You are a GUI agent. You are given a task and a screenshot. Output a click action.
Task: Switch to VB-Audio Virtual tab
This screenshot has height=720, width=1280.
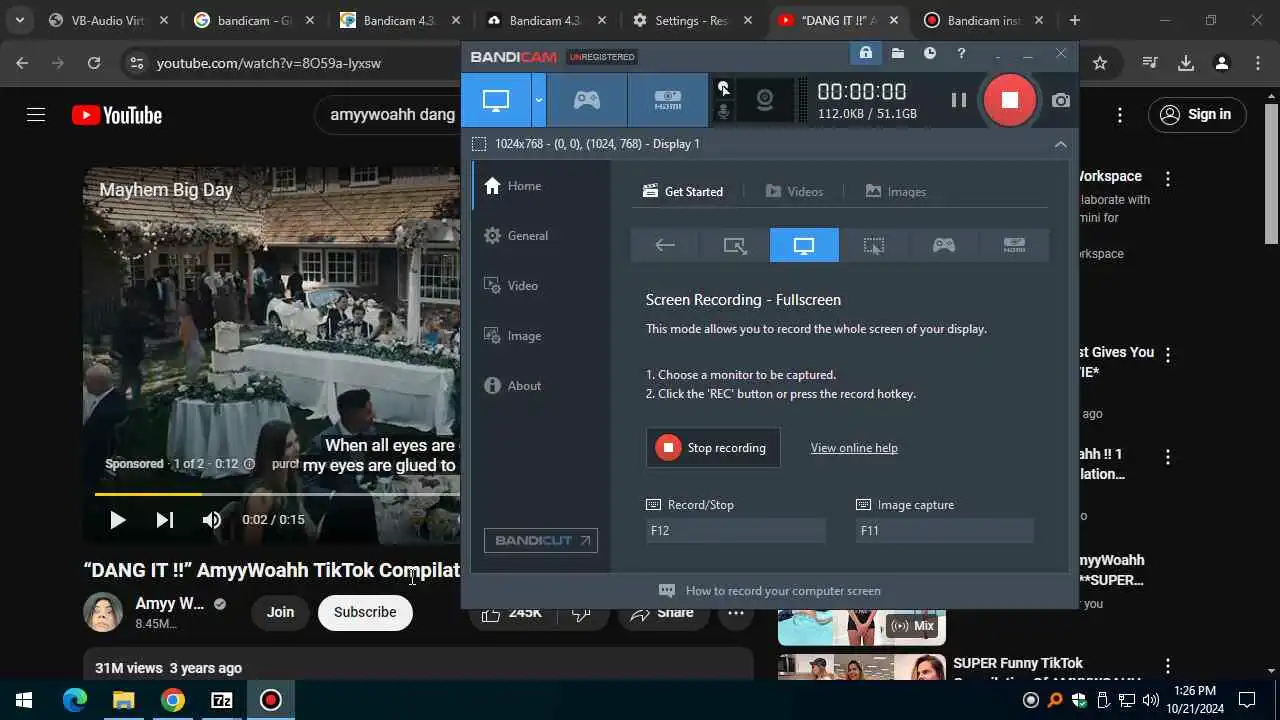point(108,20)
